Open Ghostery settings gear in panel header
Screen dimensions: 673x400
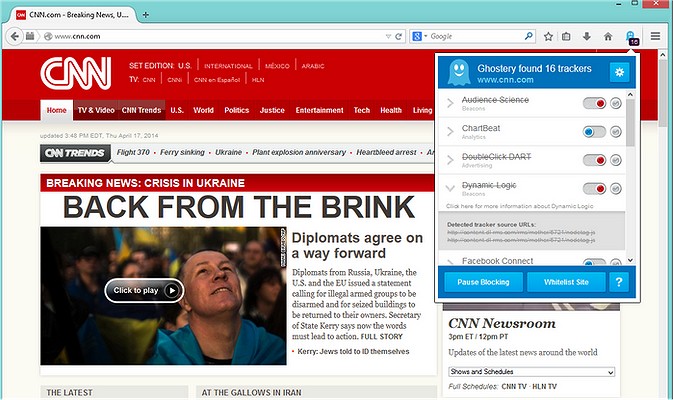coord(619,72)
